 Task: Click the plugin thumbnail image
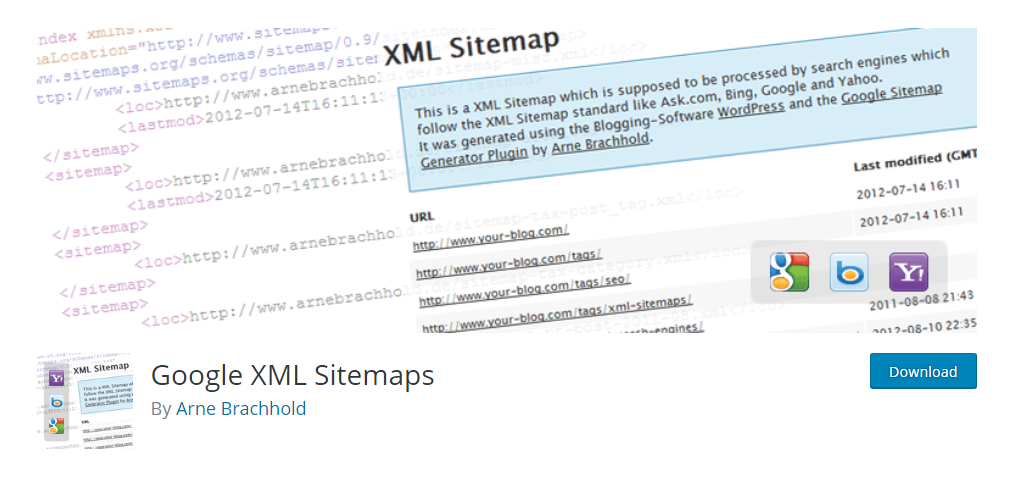click(x=85, y=401)
